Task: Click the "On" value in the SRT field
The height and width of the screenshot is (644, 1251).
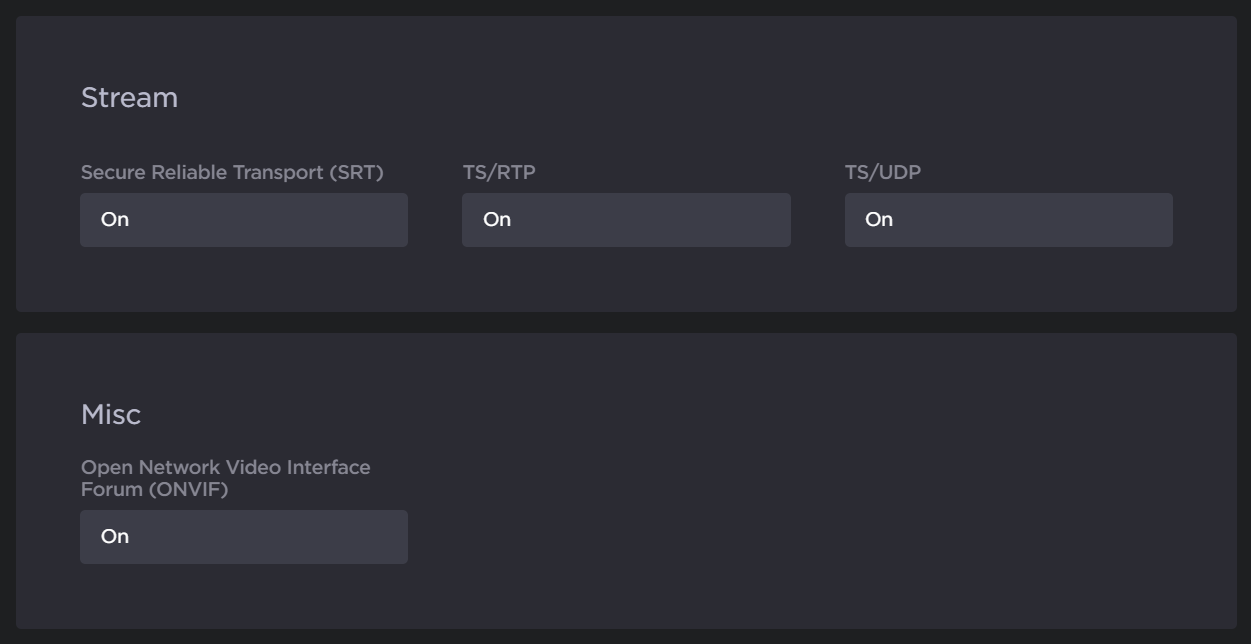Action: [115, 220]
